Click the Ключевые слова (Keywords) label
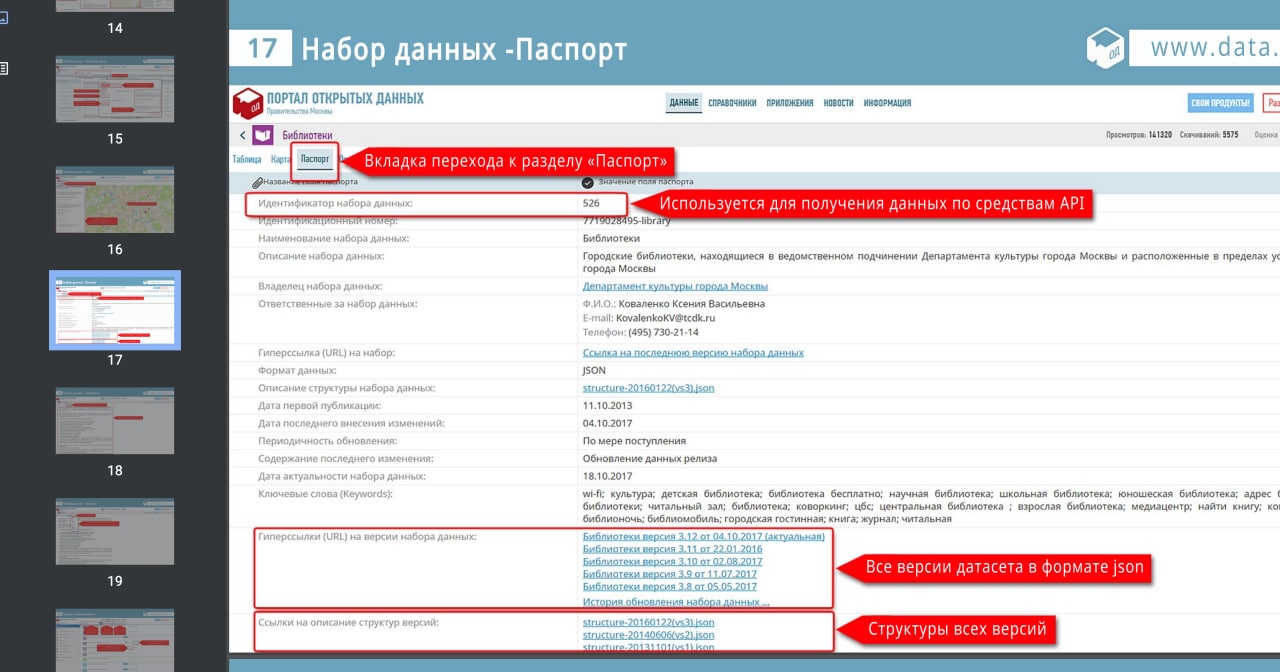The width and height of the screenshot is (1280, 672). [x=325, y=494]
